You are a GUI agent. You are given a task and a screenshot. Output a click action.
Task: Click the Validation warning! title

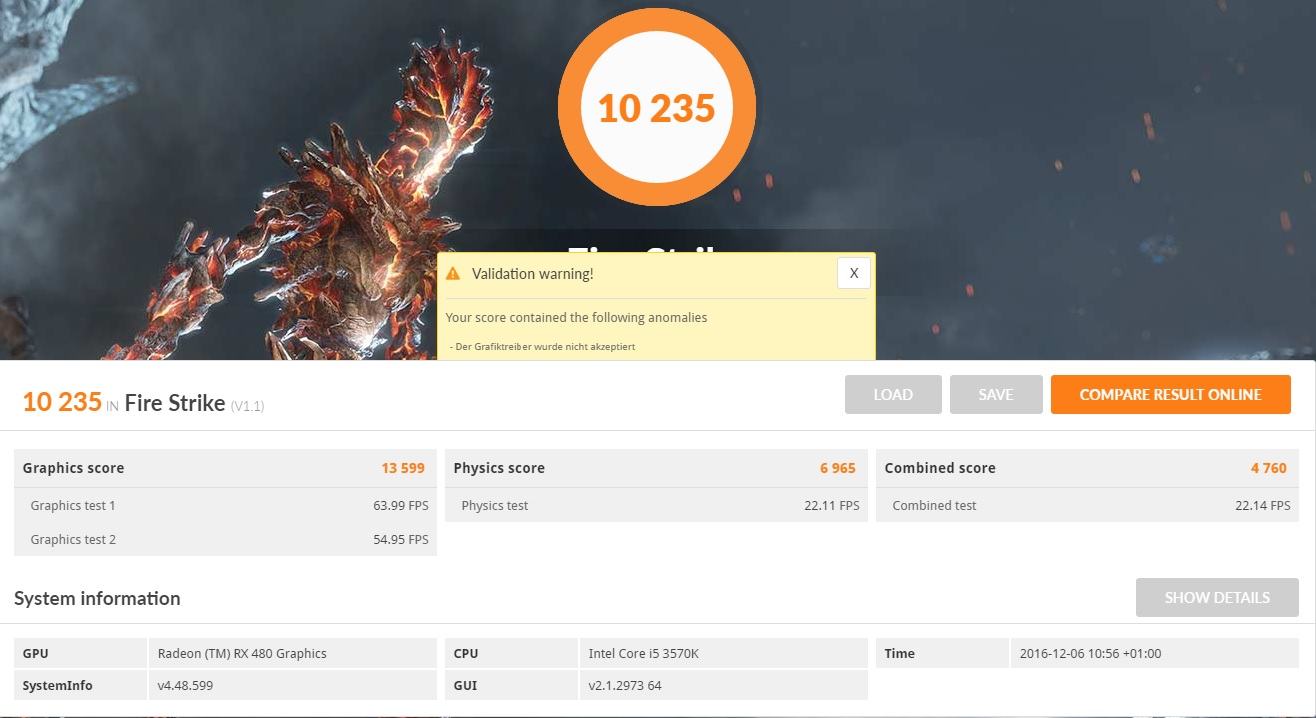(x=533, y=273)
